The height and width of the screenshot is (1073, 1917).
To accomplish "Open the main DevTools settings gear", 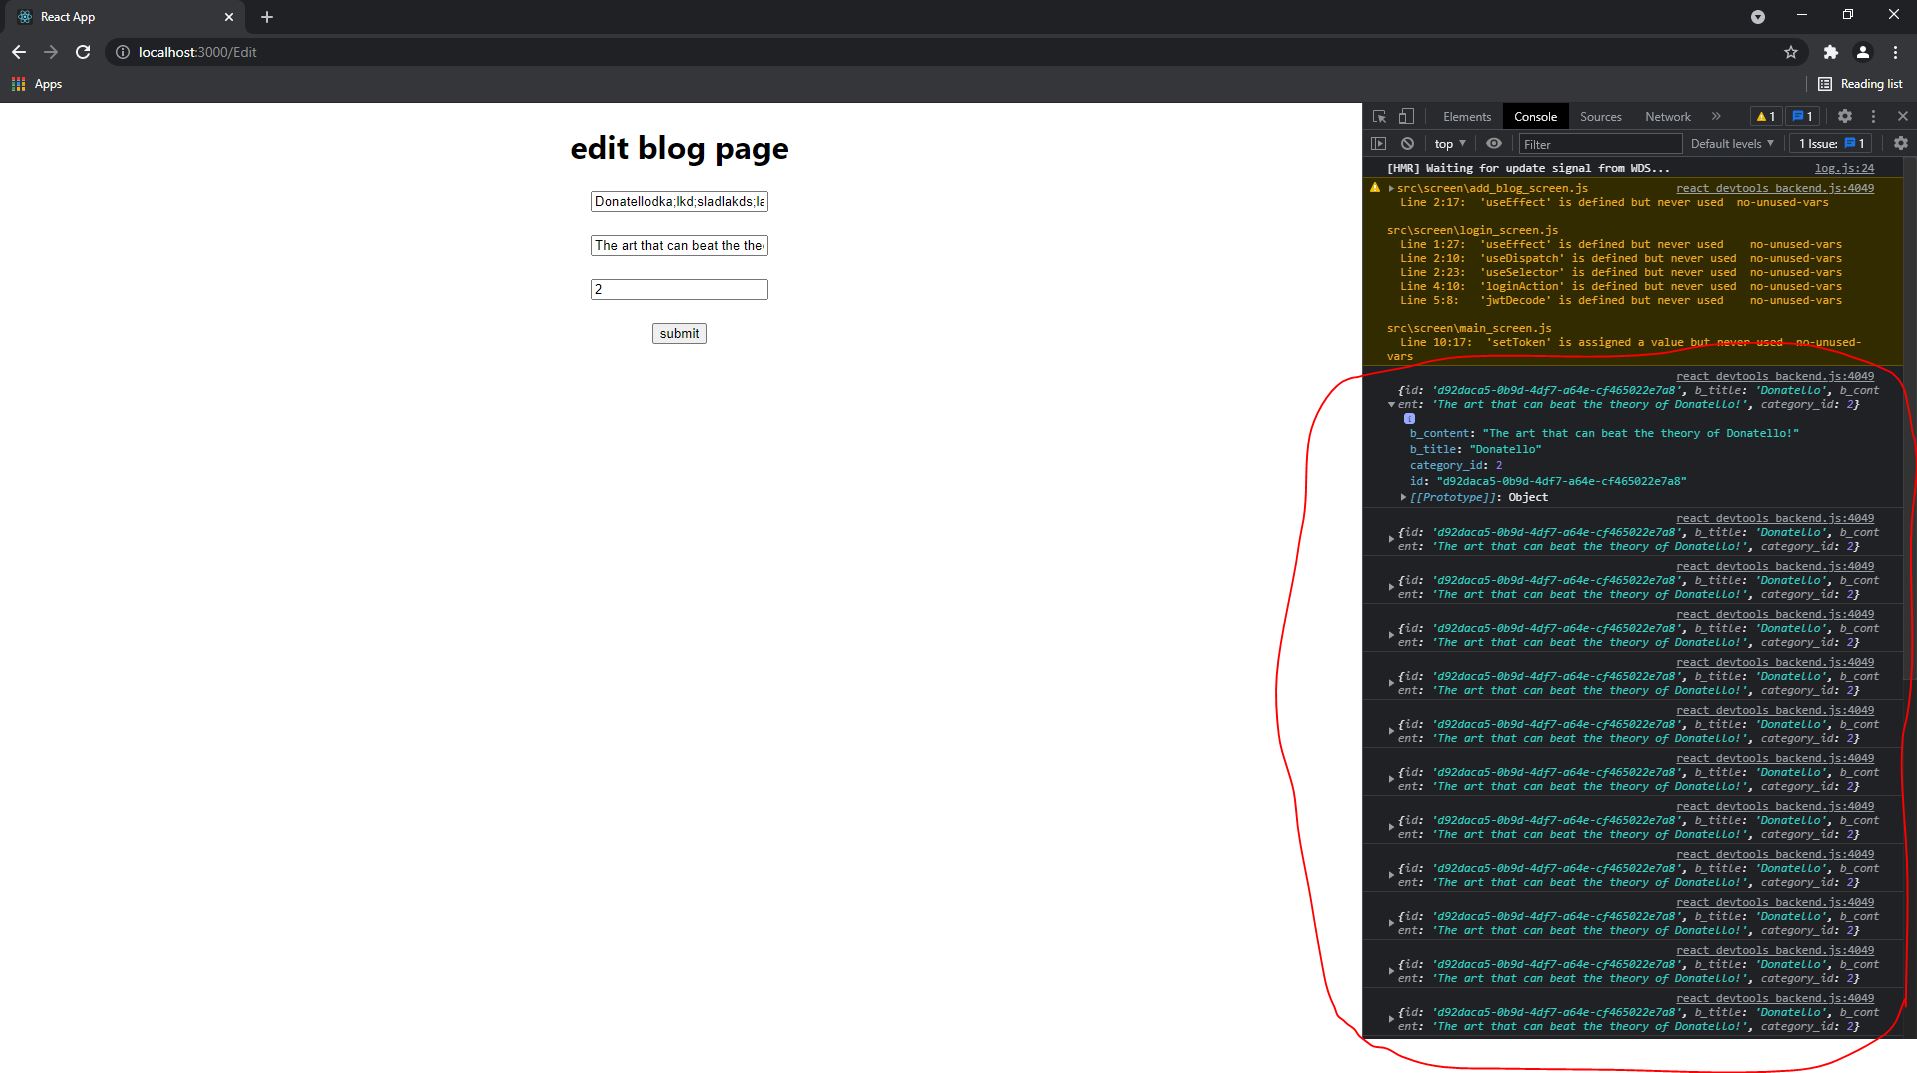I will click(1845, 116).
